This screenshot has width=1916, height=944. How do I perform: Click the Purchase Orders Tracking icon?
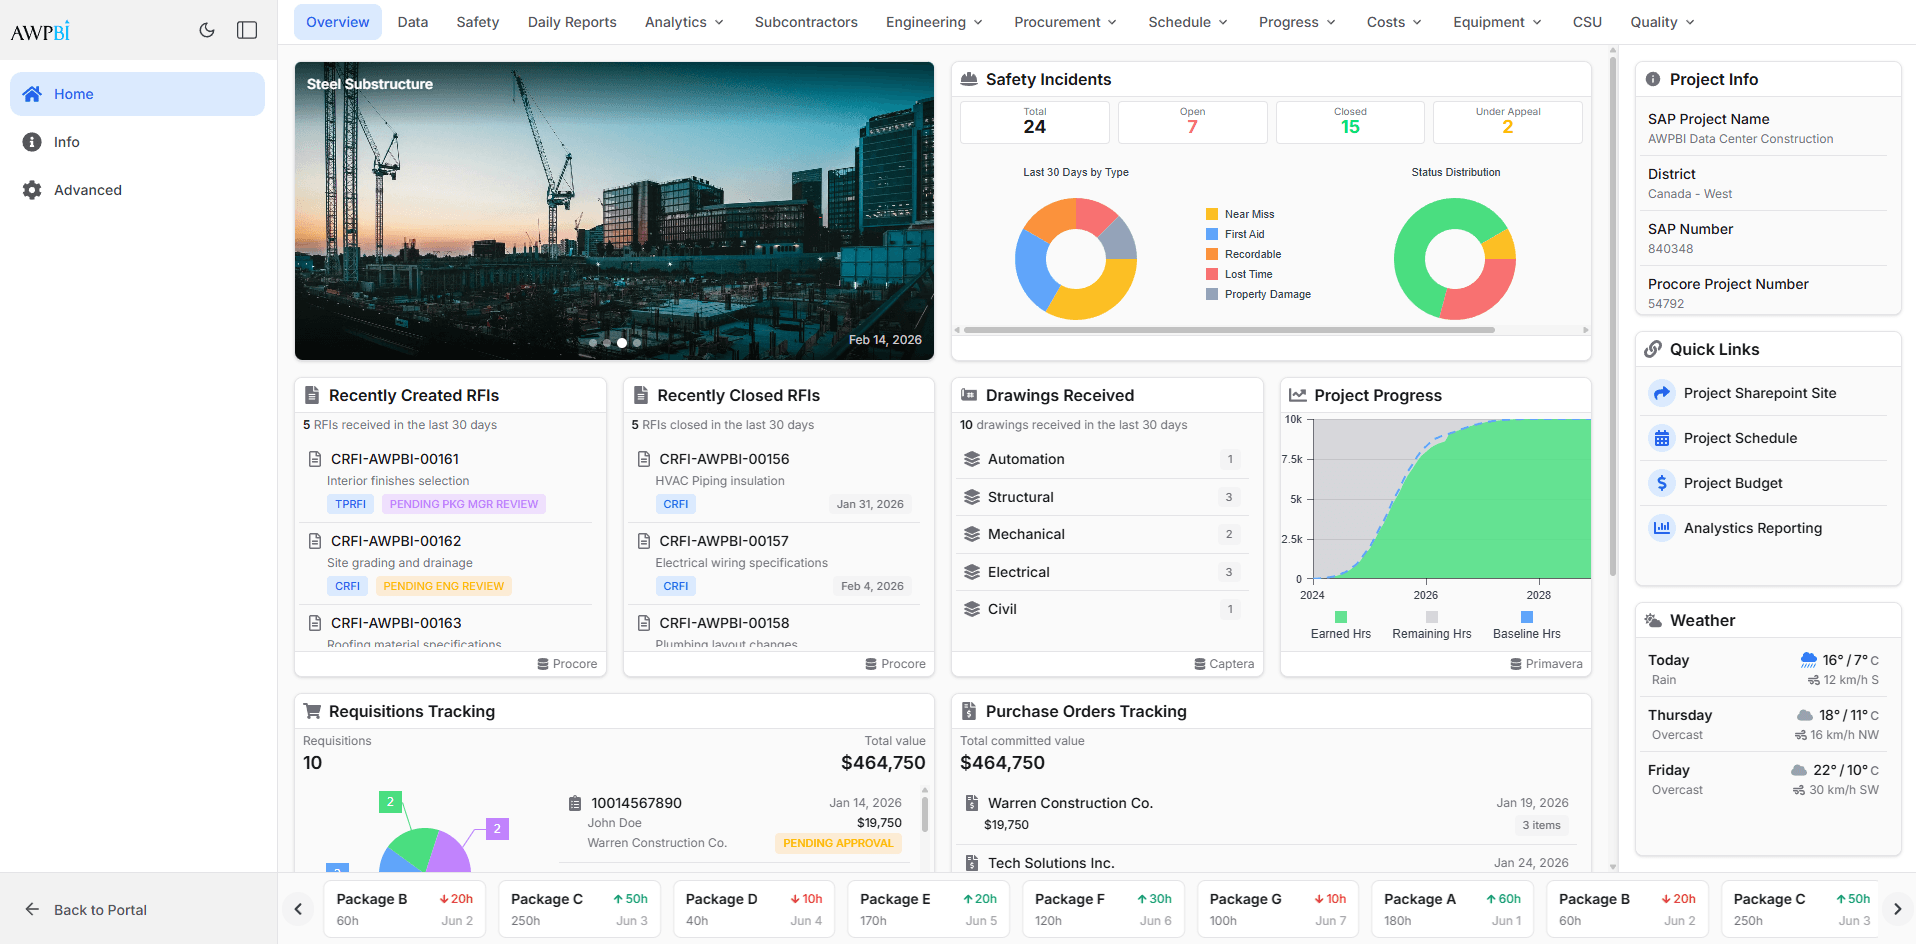pos(969,711)
